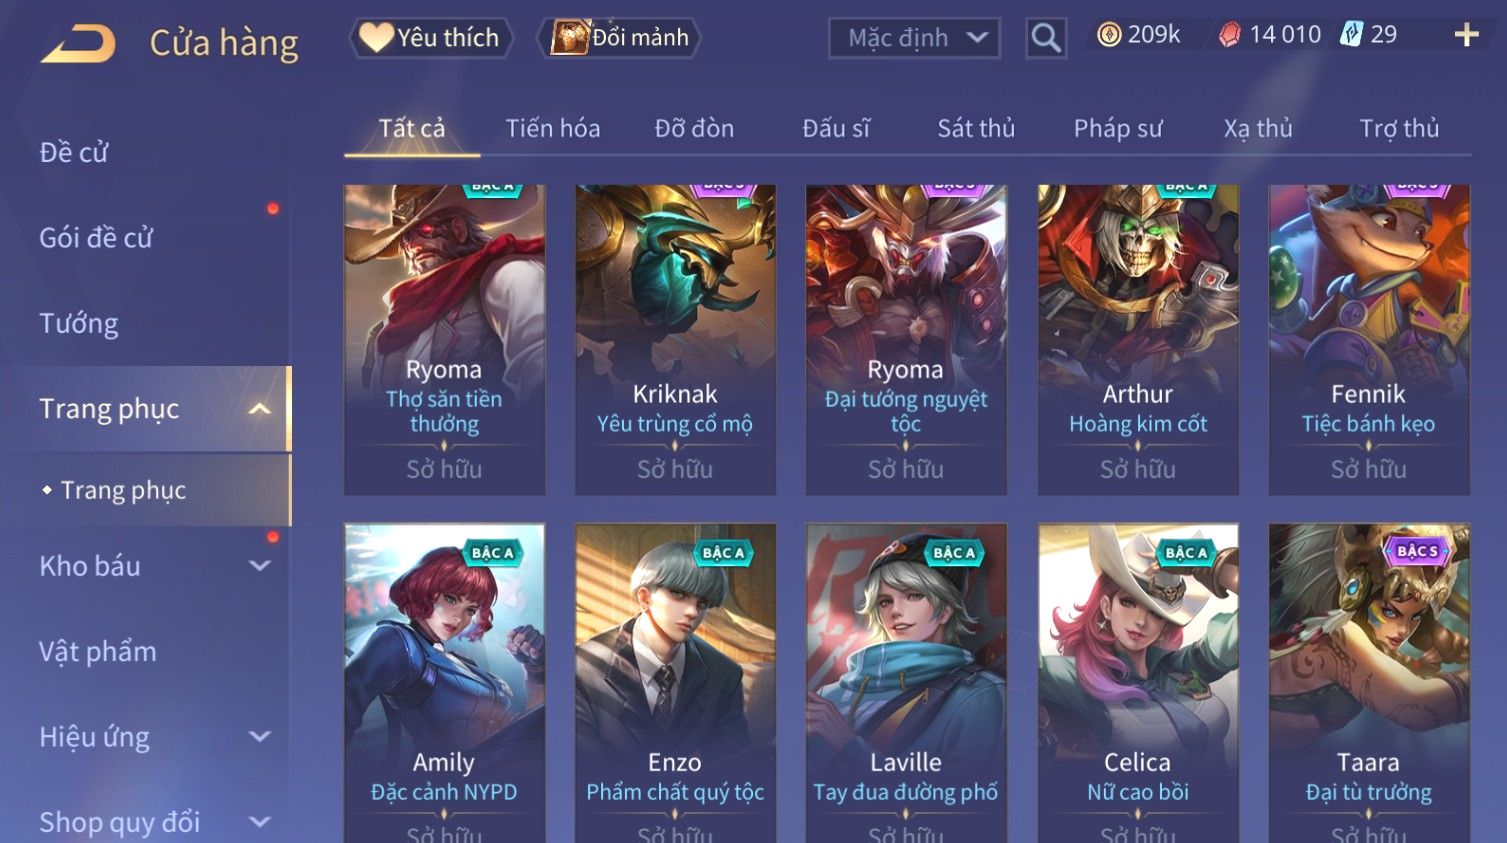This screenshot has width=1507, height=843.
Task: Switch to the Pháp sư tab
Action: 1118,128
